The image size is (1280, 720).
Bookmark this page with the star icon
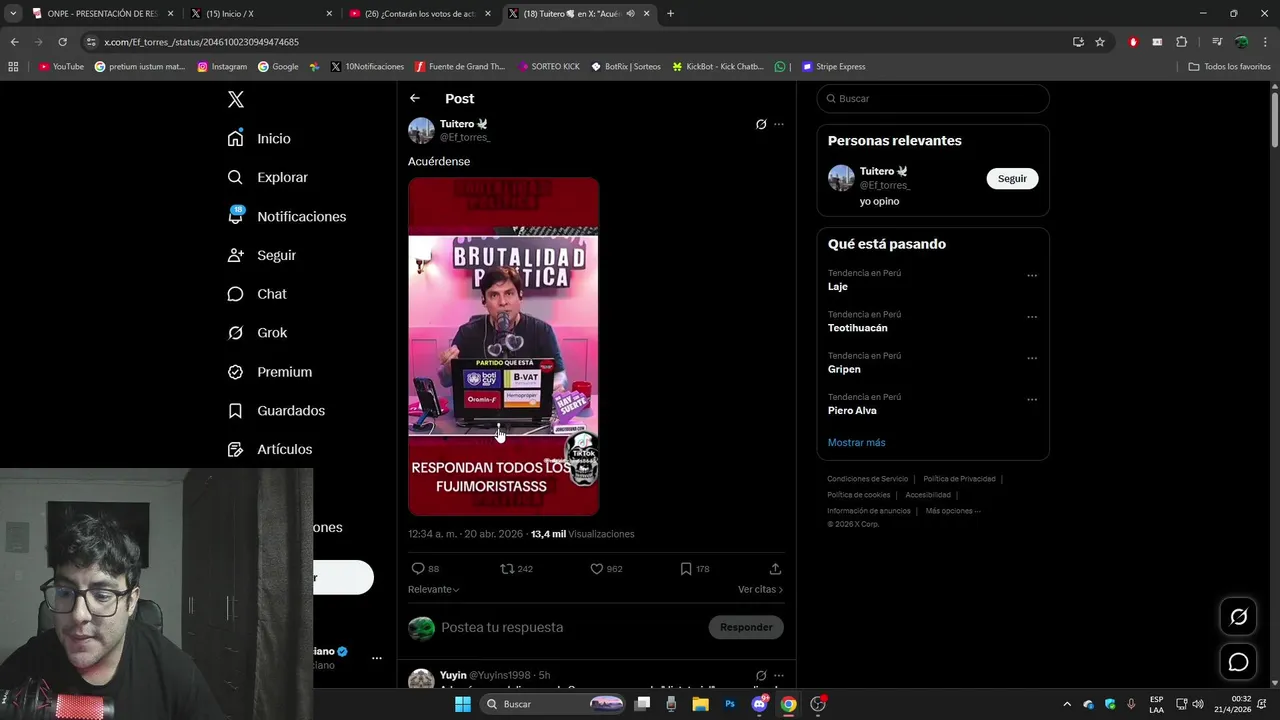point(1100,42)
